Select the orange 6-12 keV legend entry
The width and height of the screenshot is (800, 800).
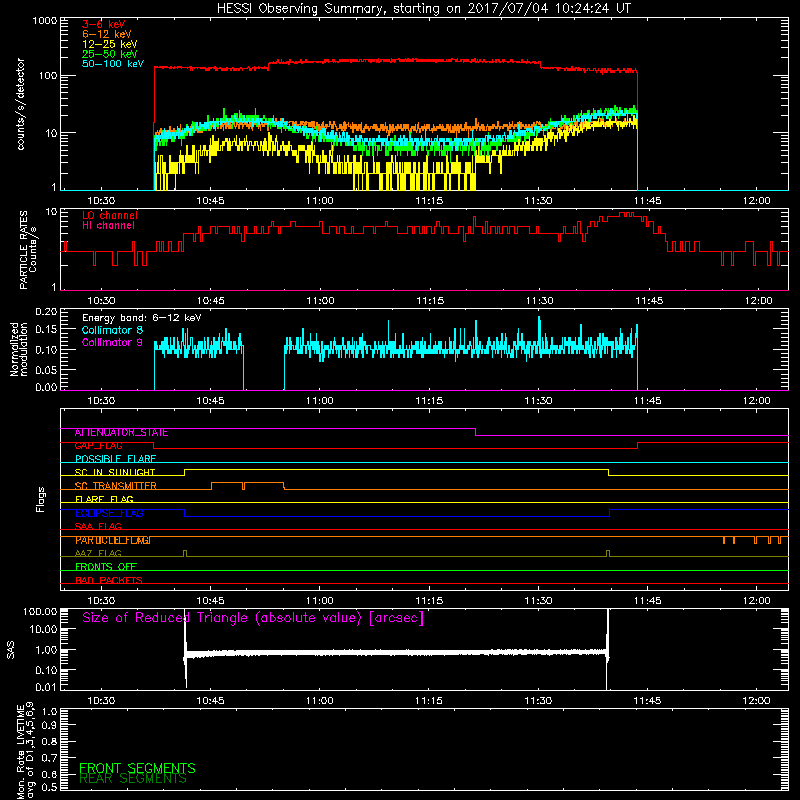[107, 34]
